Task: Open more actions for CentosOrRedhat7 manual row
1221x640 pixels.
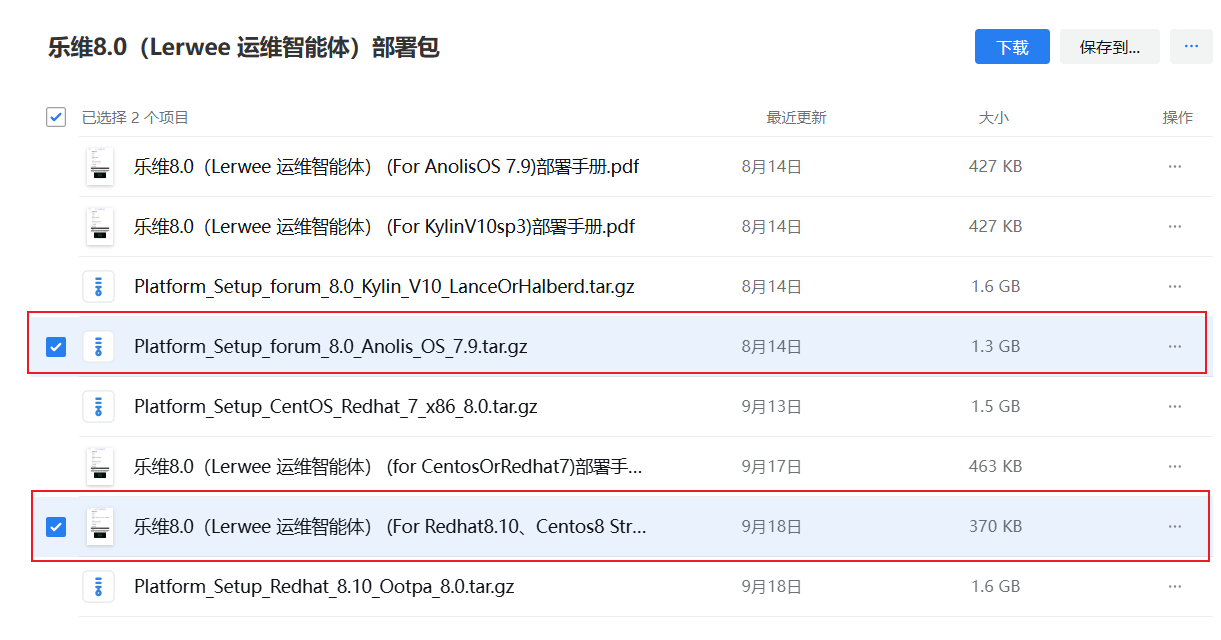Action: coord(1175,467)
